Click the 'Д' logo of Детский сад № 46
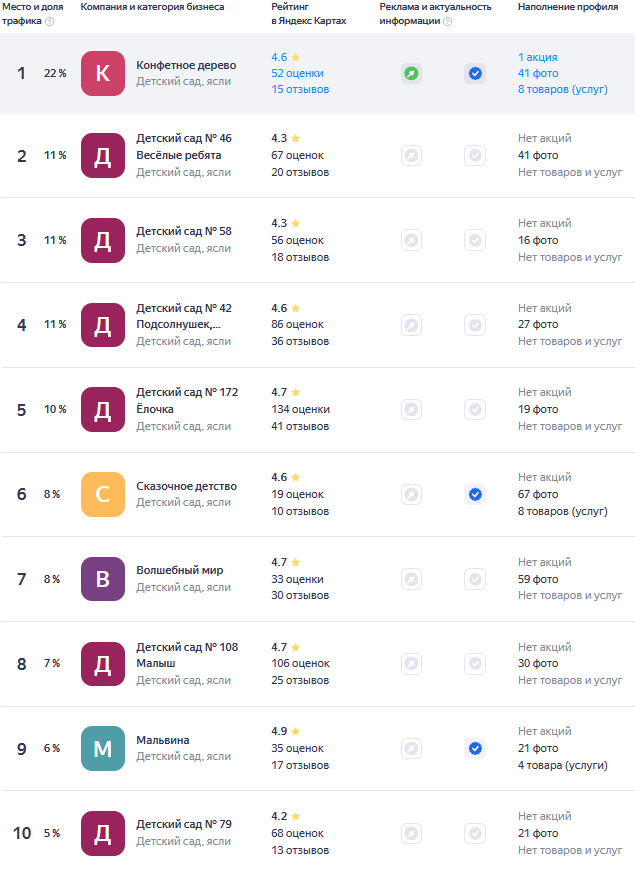The width and height of the screenshot is (635, 875). click(x=103, y=156)
